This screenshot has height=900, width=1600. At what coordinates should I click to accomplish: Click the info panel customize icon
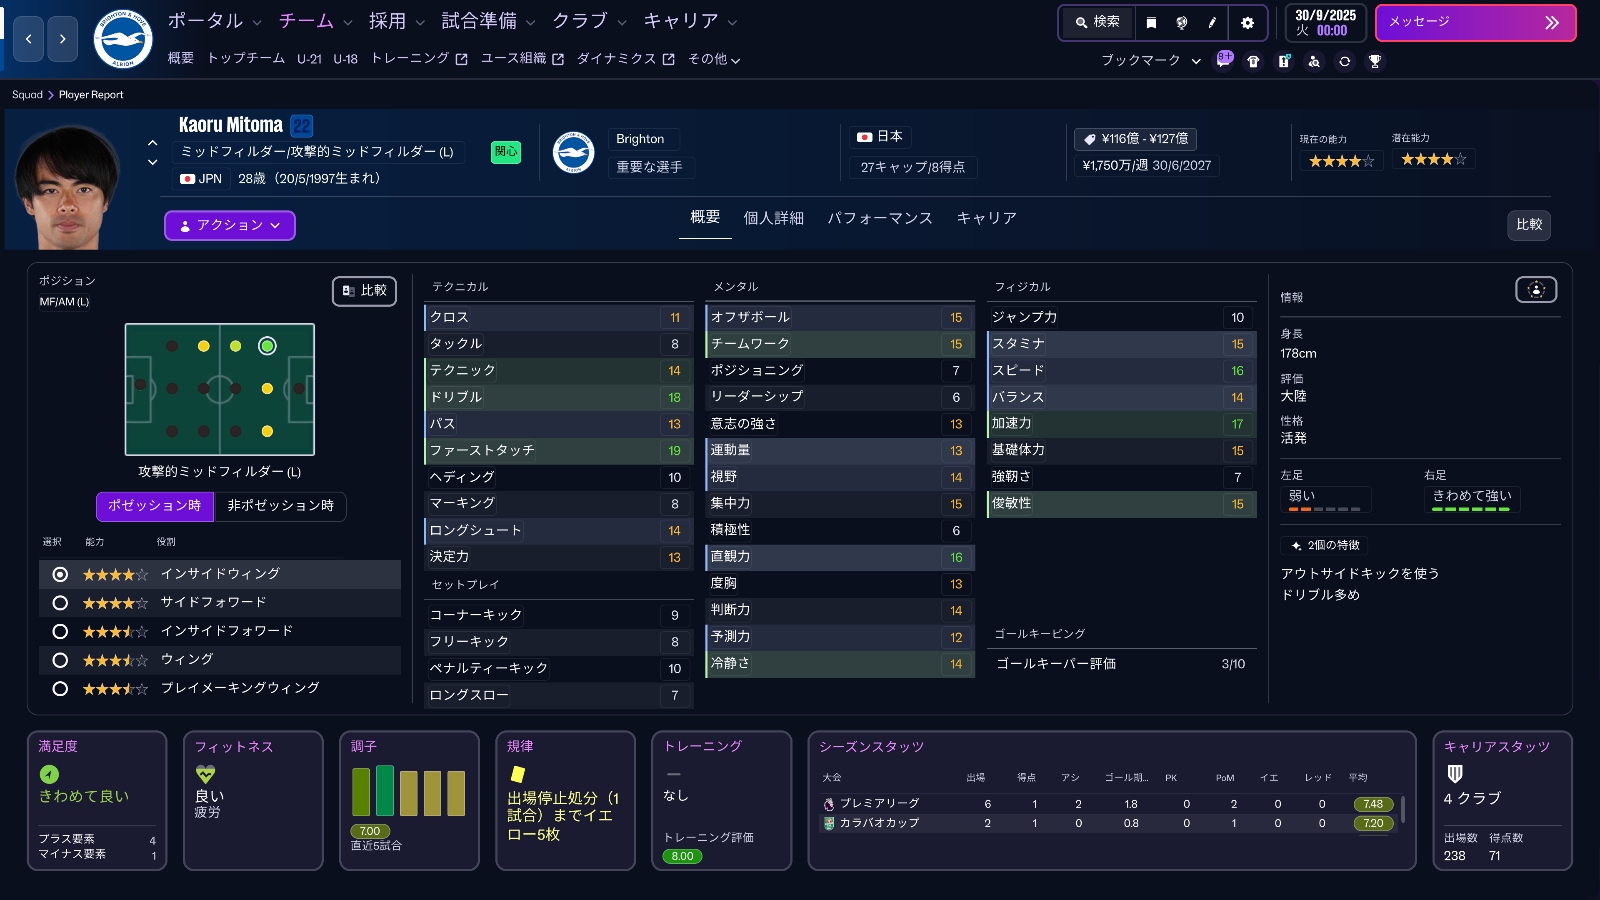tap(1536, 290)
